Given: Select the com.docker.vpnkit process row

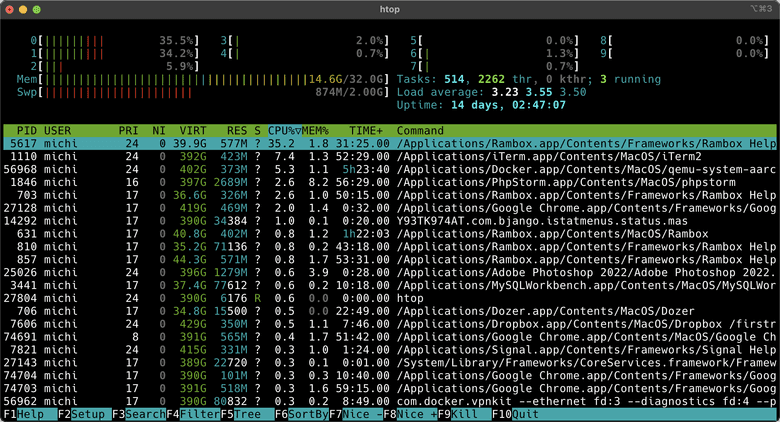Looking at the screenshot, I should click(x=390, y=402).
